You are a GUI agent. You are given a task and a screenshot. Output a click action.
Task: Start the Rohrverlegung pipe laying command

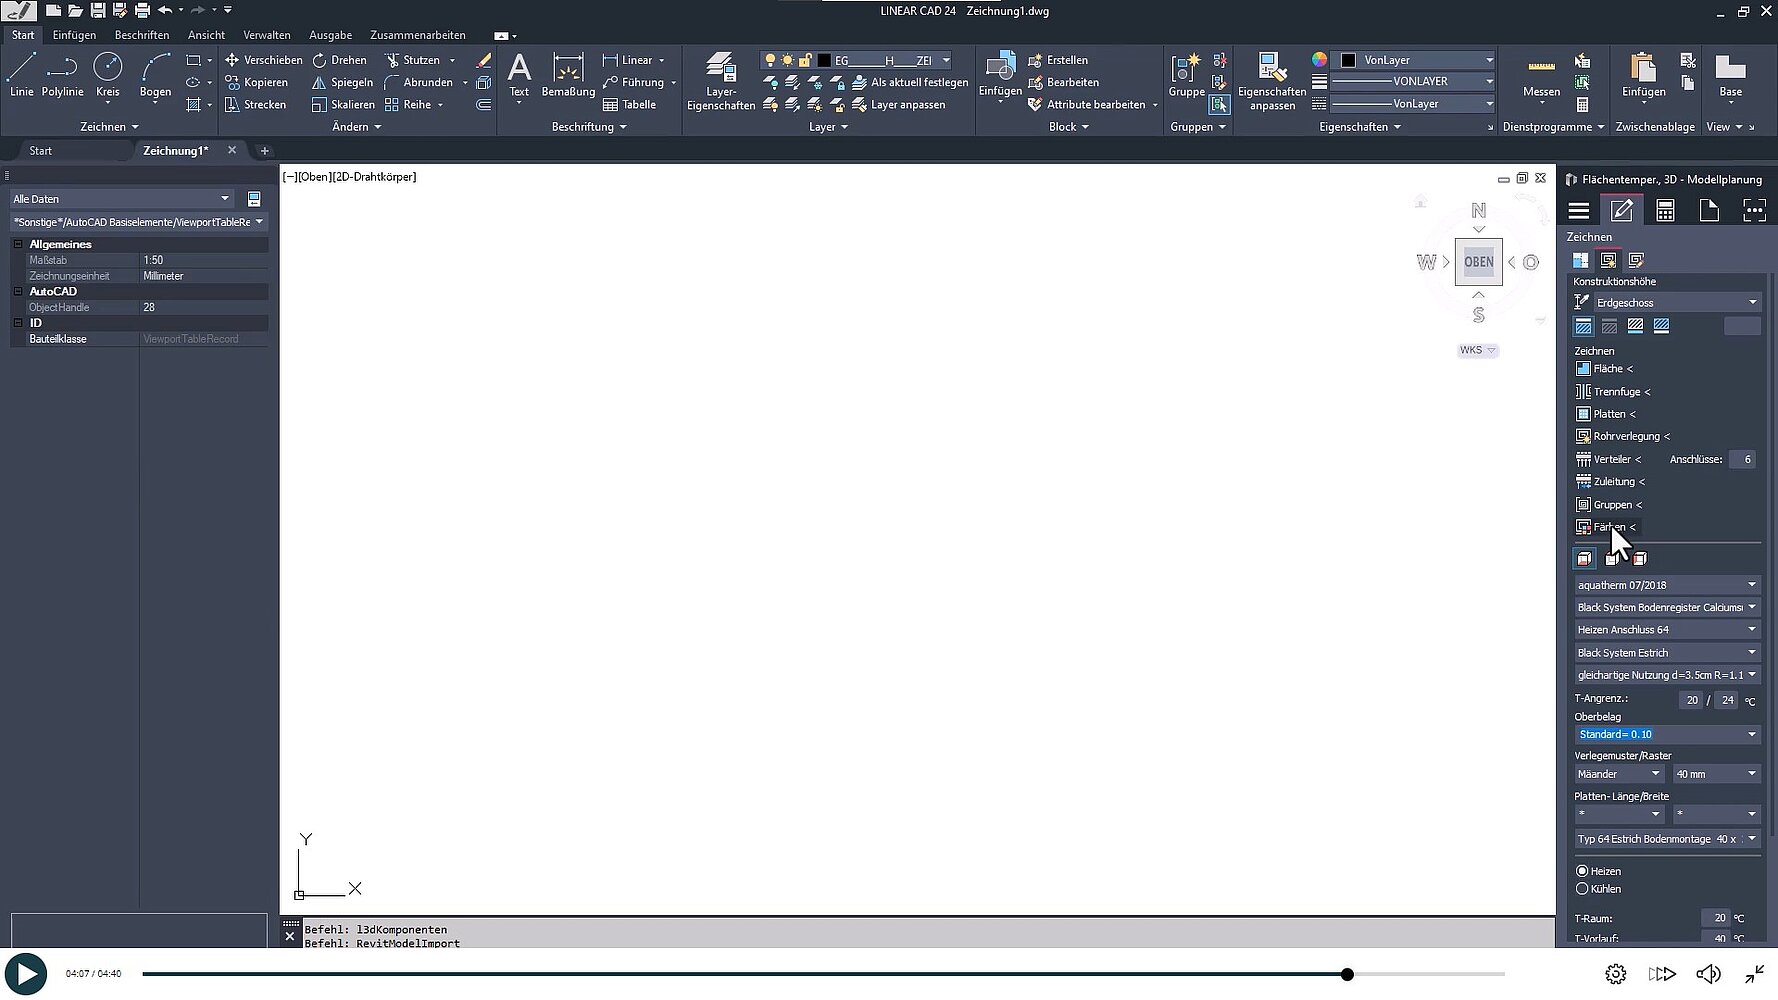click(1625, 437)
